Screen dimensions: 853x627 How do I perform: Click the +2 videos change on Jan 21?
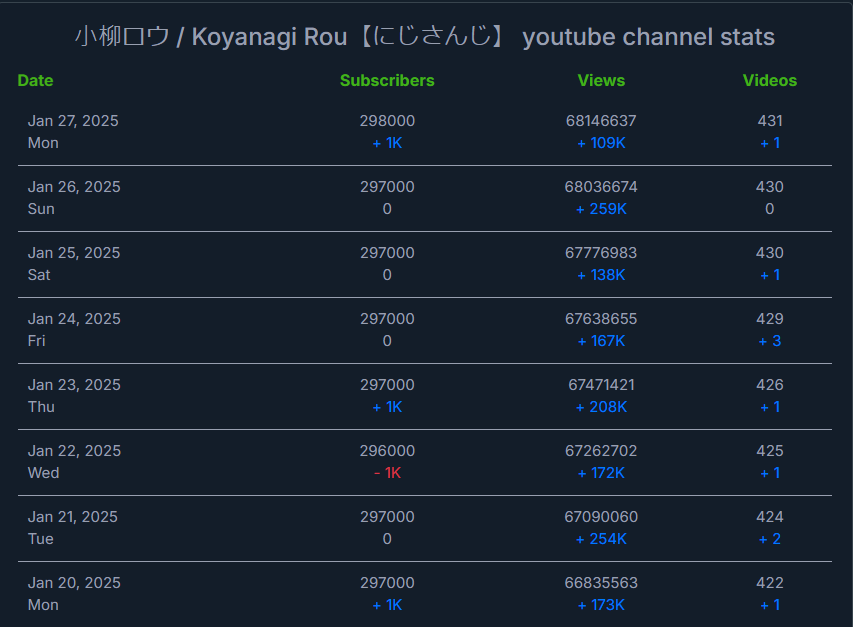click(770, 539)
